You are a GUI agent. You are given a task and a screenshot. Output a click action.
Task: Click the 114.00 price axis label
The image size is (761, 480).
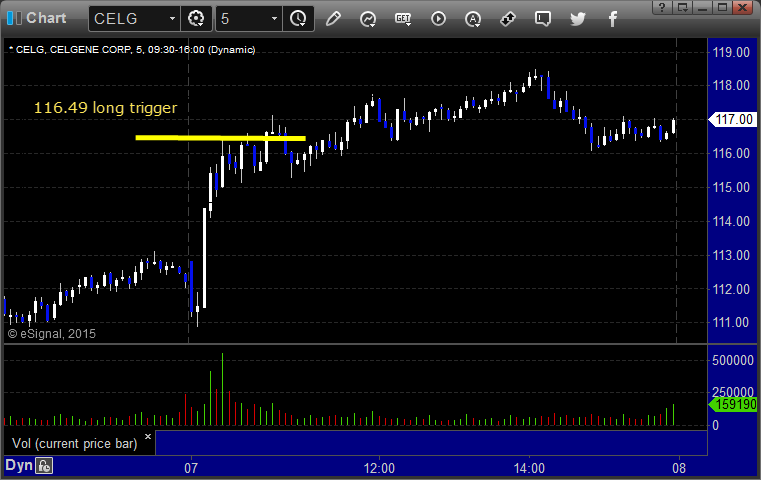click(x=731, y=221)
